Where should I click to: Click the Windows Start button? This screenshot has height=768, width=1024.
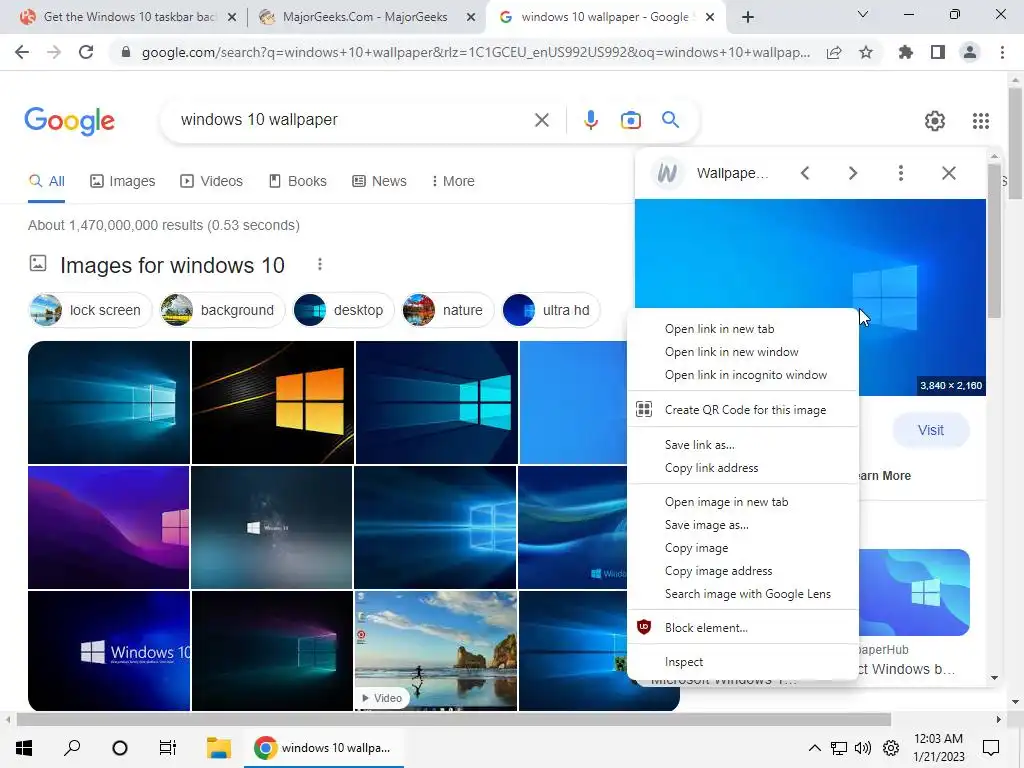point(24,748)
